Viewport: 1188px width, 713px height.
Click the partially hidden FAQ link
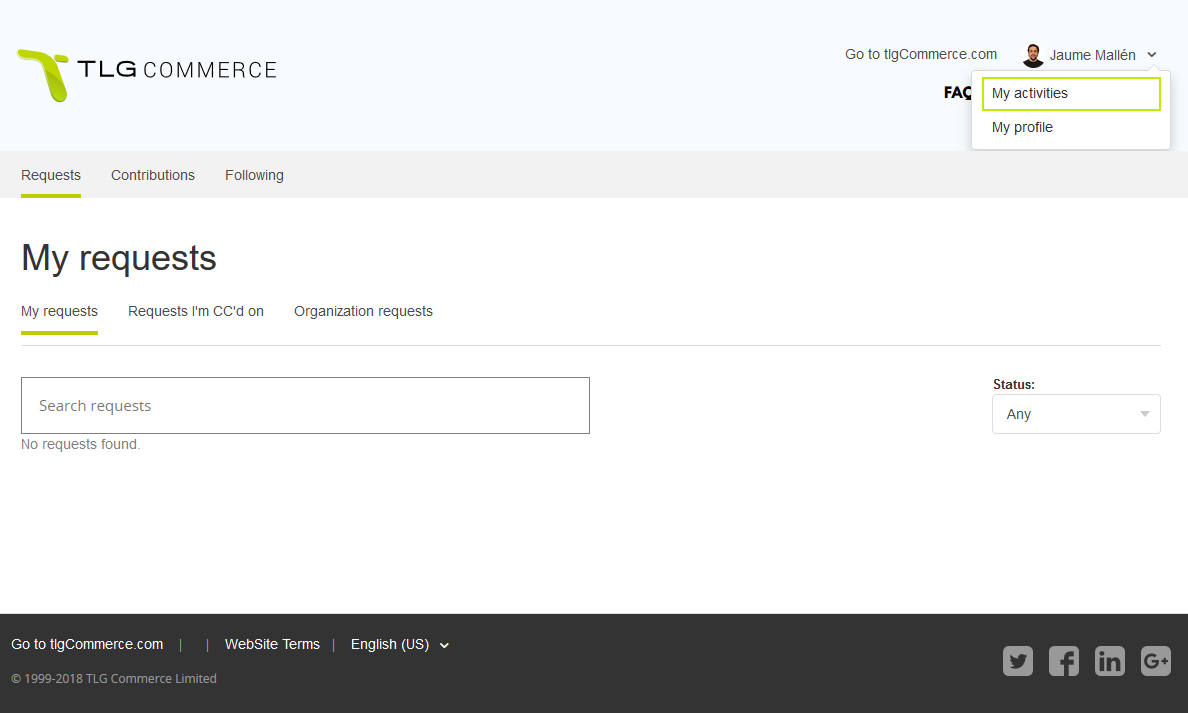coord(957,92)
